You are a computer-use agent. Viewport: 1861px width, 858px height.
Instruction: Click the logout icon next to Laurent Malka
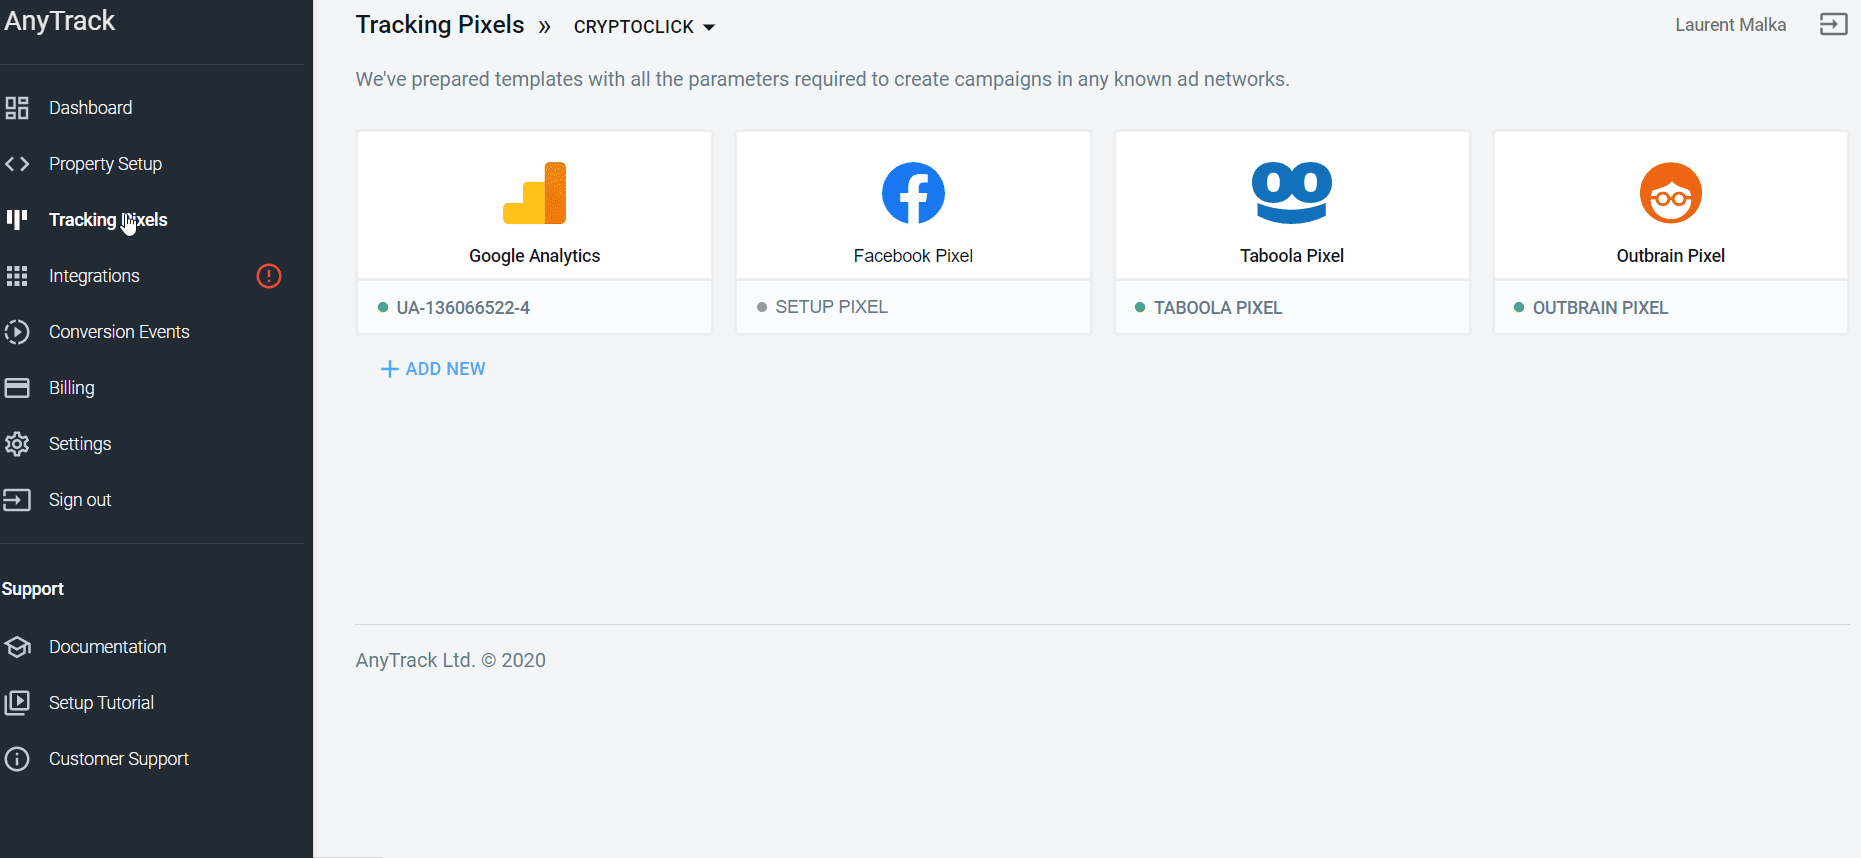pyautogui.click(x=1833, y=25)
